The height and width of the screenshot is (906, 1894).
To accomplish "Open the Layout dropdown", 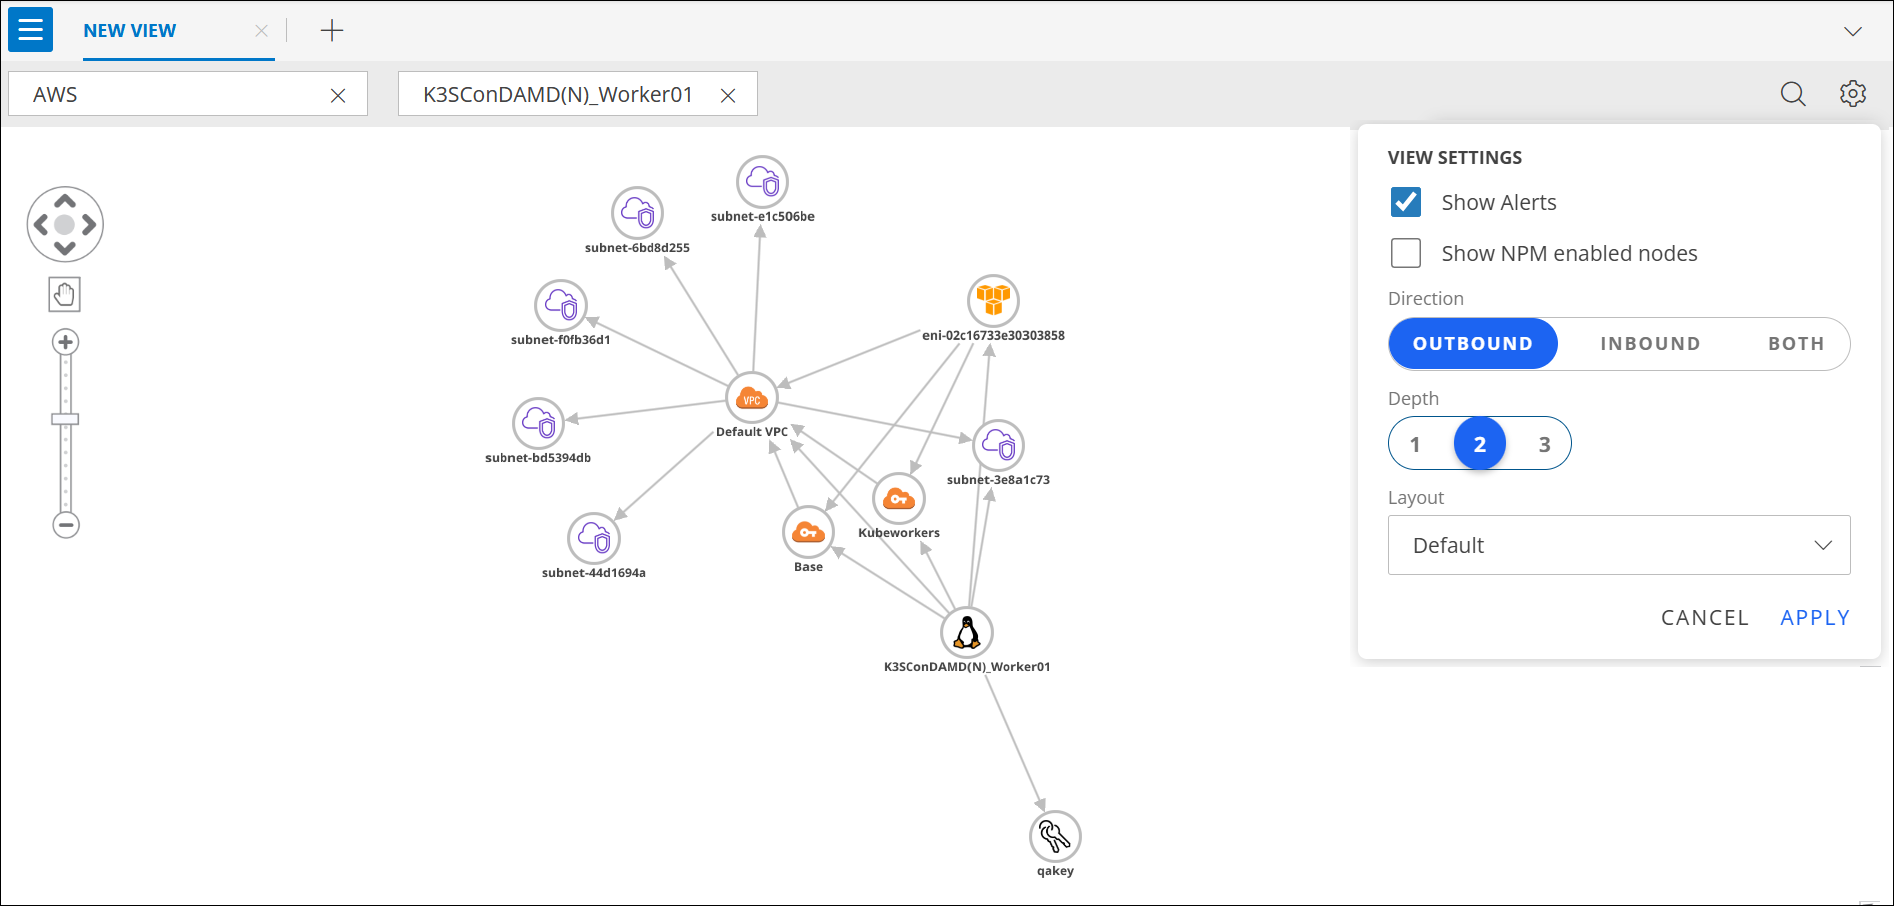I will 1618,545.
